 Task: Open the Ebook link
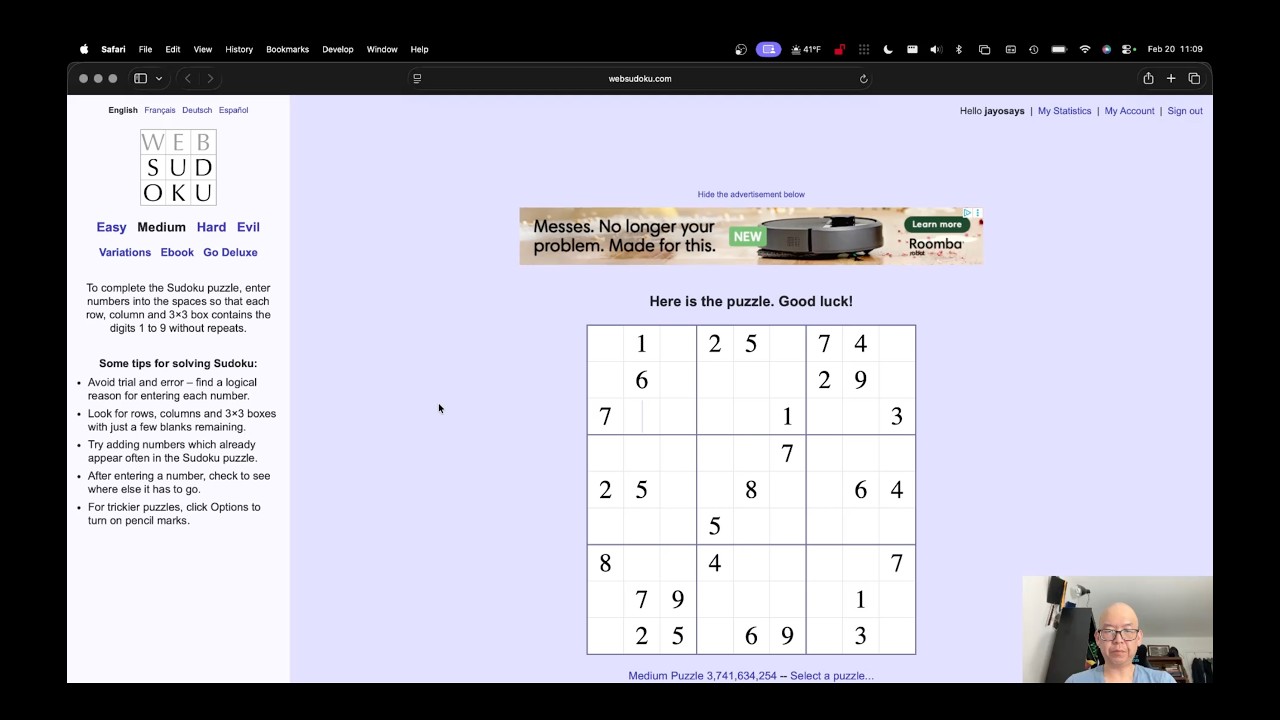click(x=177, y=252)
